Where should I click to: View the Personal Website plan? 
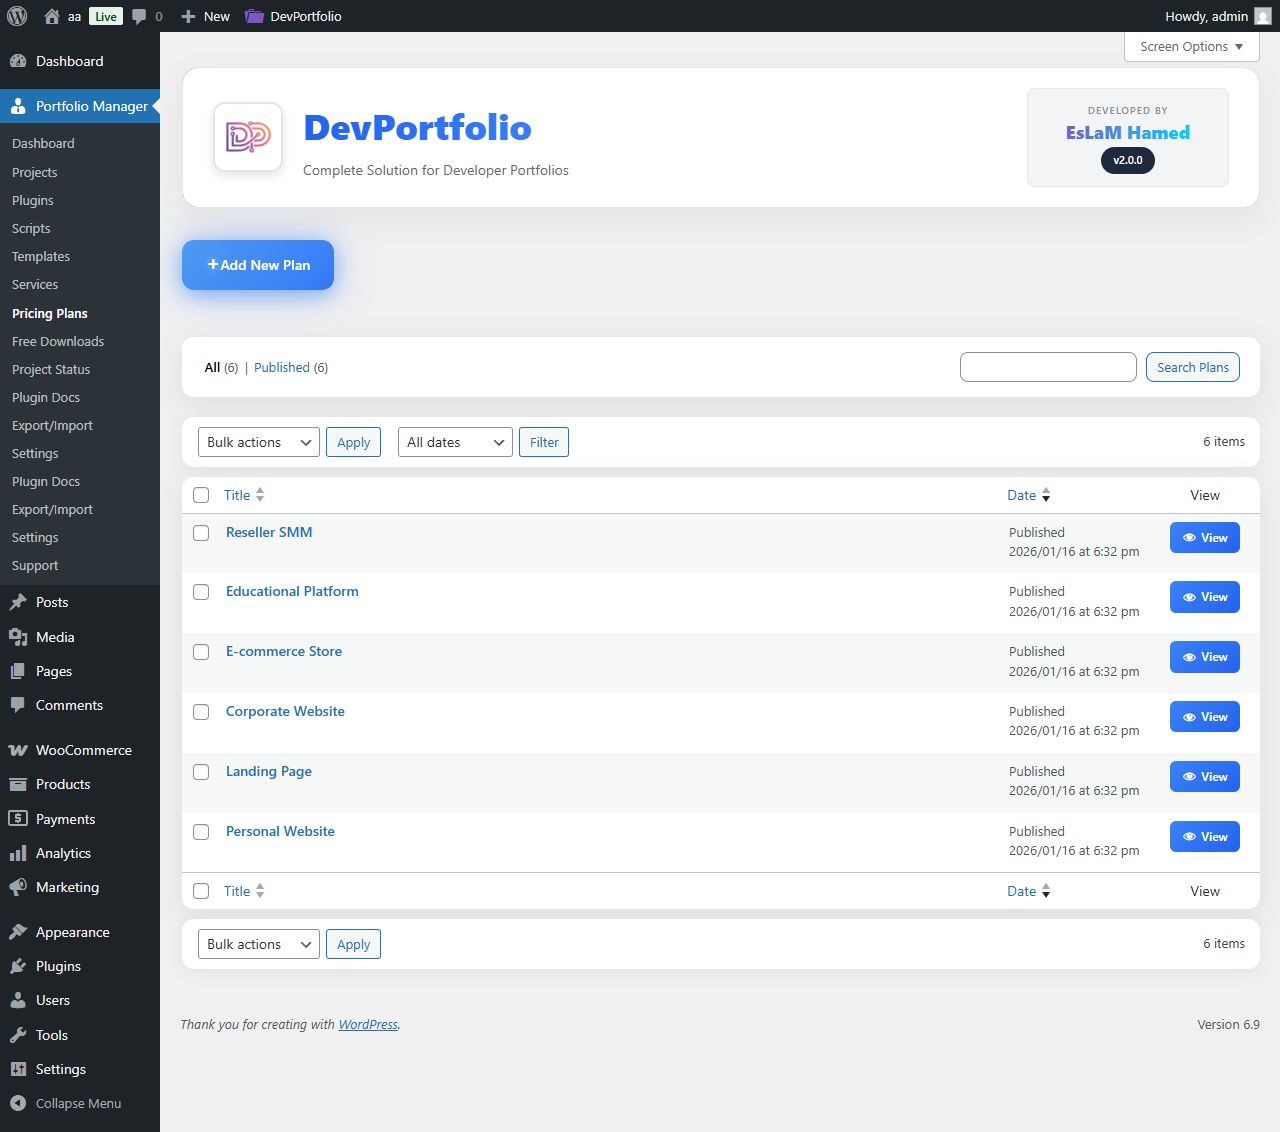[x=1205, y=837]
